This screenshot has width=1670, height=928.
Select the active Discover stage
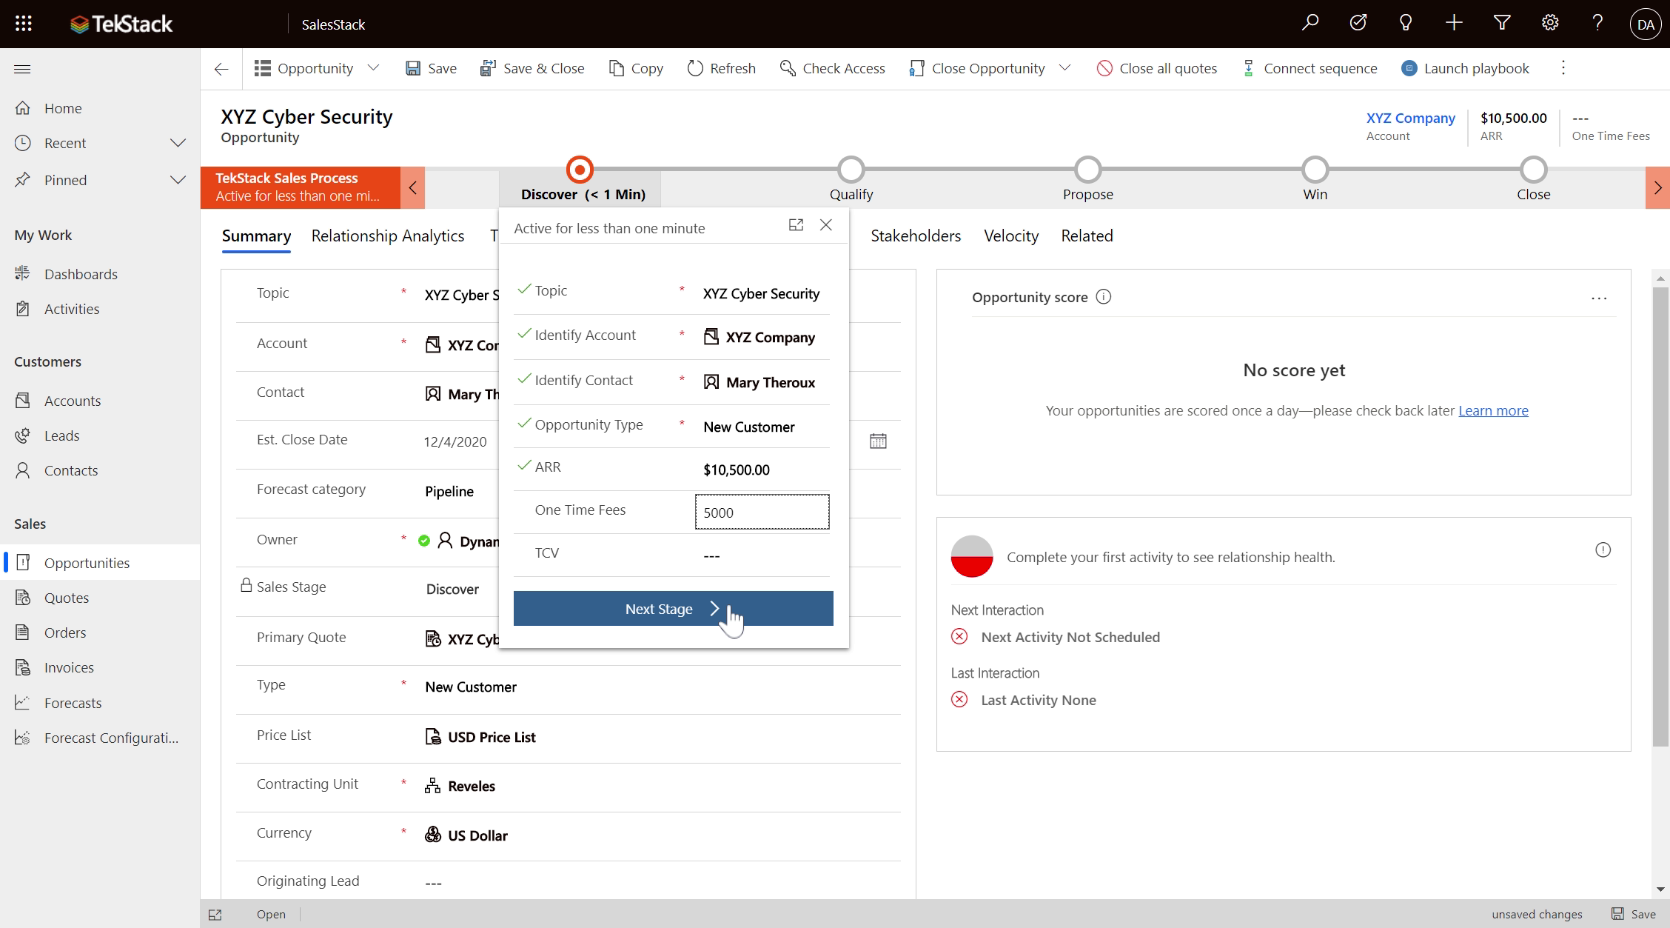580,169
